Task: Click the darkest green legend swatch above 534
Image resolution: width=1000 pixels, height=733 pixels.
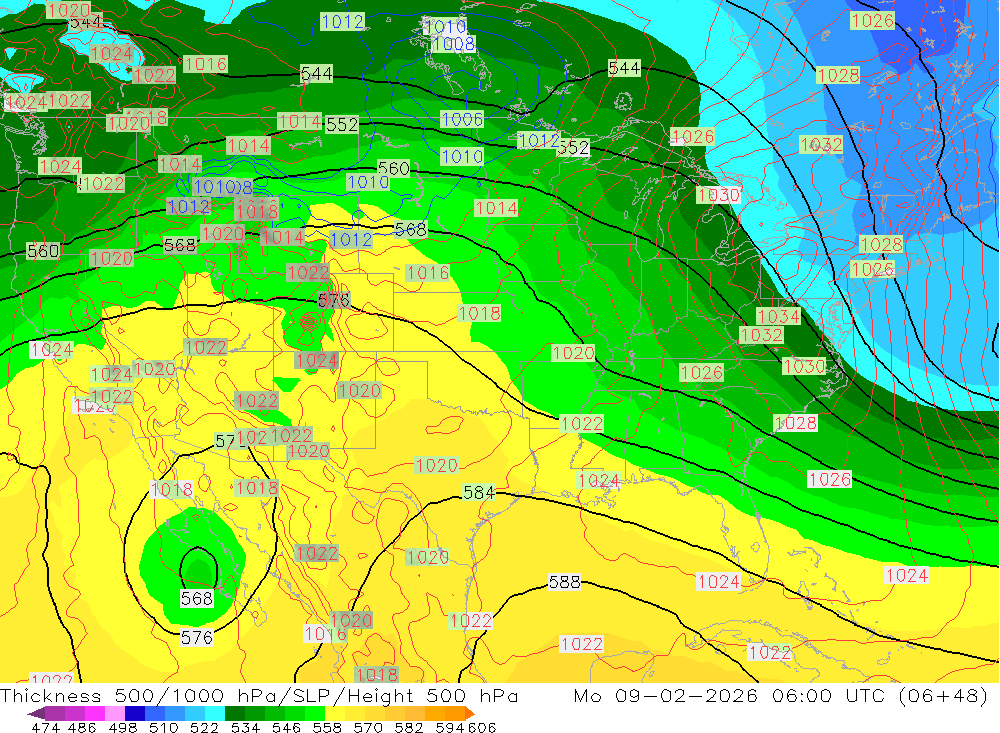Action: 235,713
